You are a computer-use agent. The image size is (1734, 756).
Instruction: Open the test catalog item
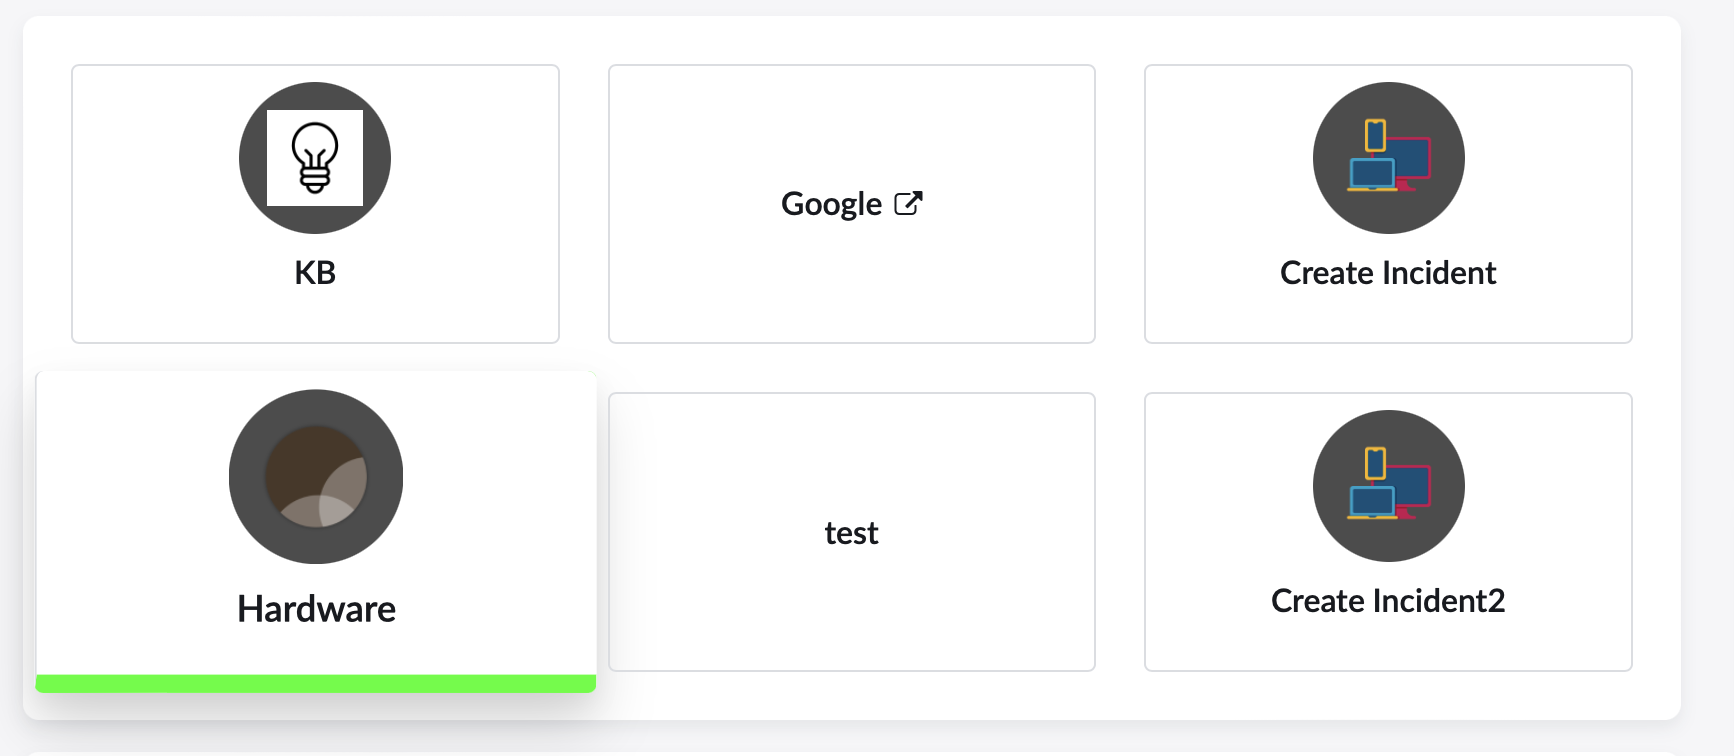pos(851,532)
